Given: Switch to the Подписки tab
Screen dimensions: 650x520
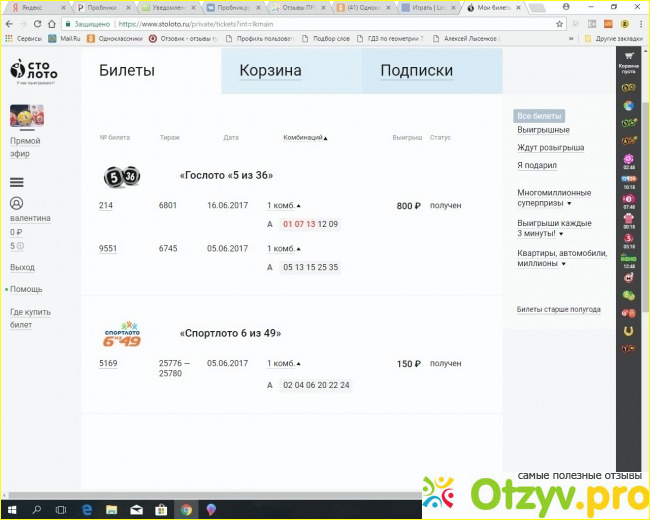Looking at the screenshot, I should click(416, 71).
